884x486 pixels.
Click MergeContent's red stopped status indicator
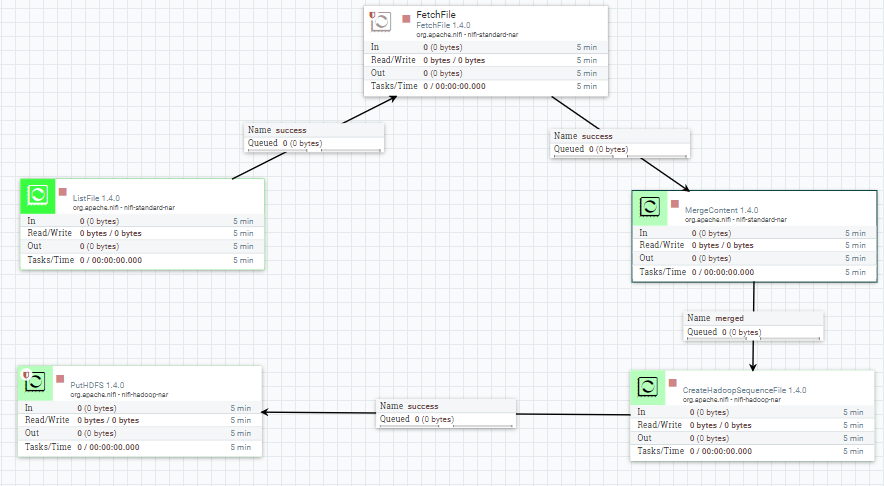click(674, 204)
